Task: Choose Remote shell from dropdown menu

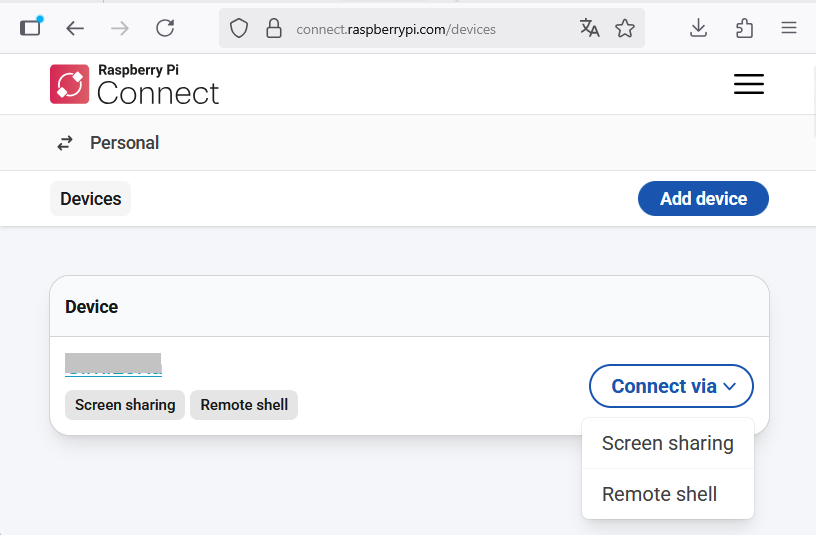Action: point(659,494)
